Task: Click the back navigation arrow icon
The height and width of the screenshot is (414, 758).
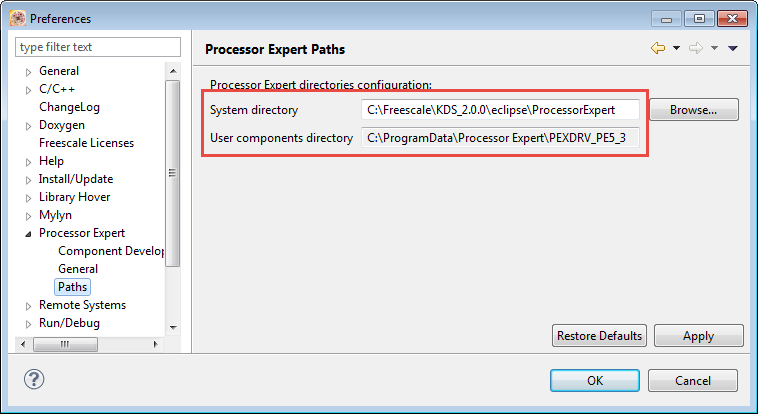Action: click(x=657, y=48)
